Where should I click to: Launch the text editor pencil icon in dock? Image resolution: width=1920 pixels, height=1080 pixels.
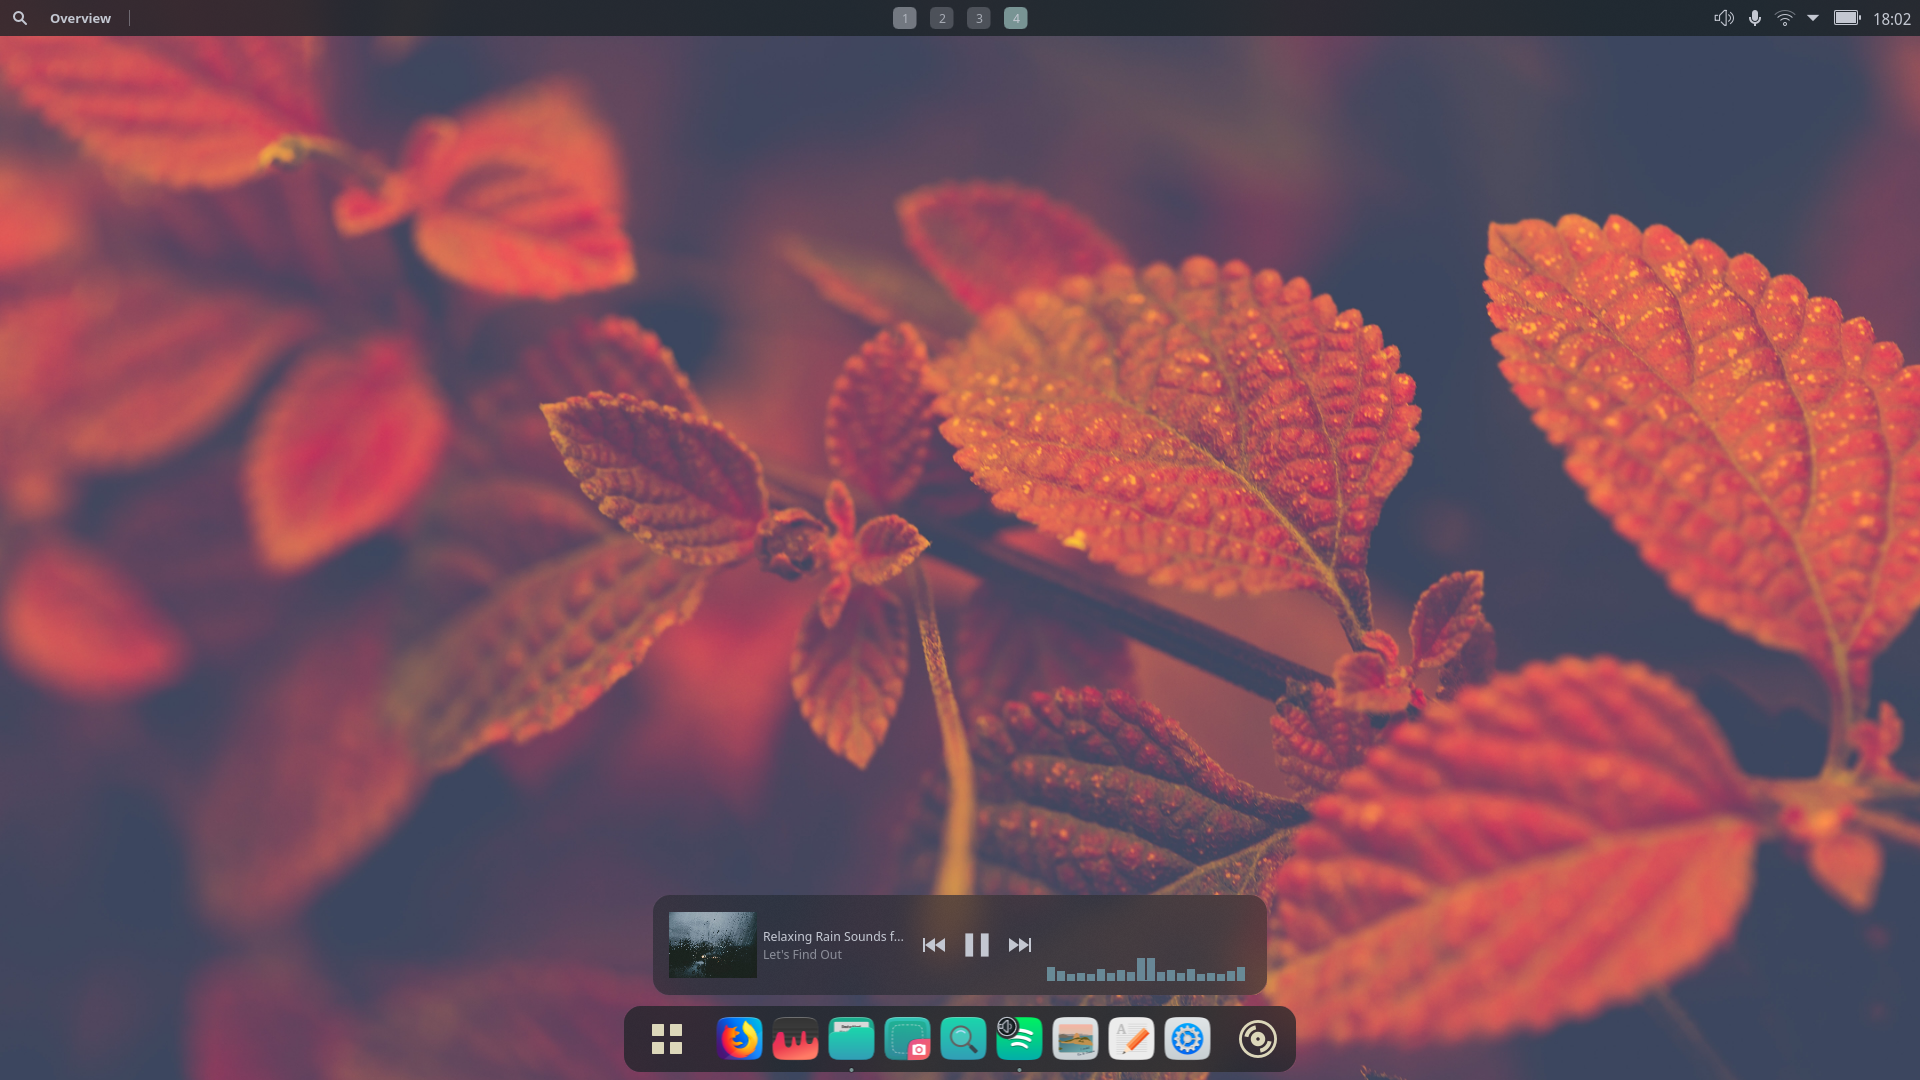pos(1131,1039)
